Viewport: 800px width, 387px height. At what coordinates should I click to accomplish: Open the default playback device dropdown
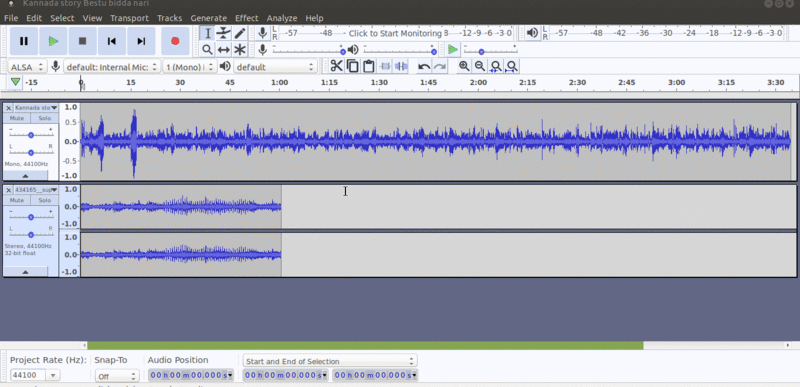[x=275, y=67]
